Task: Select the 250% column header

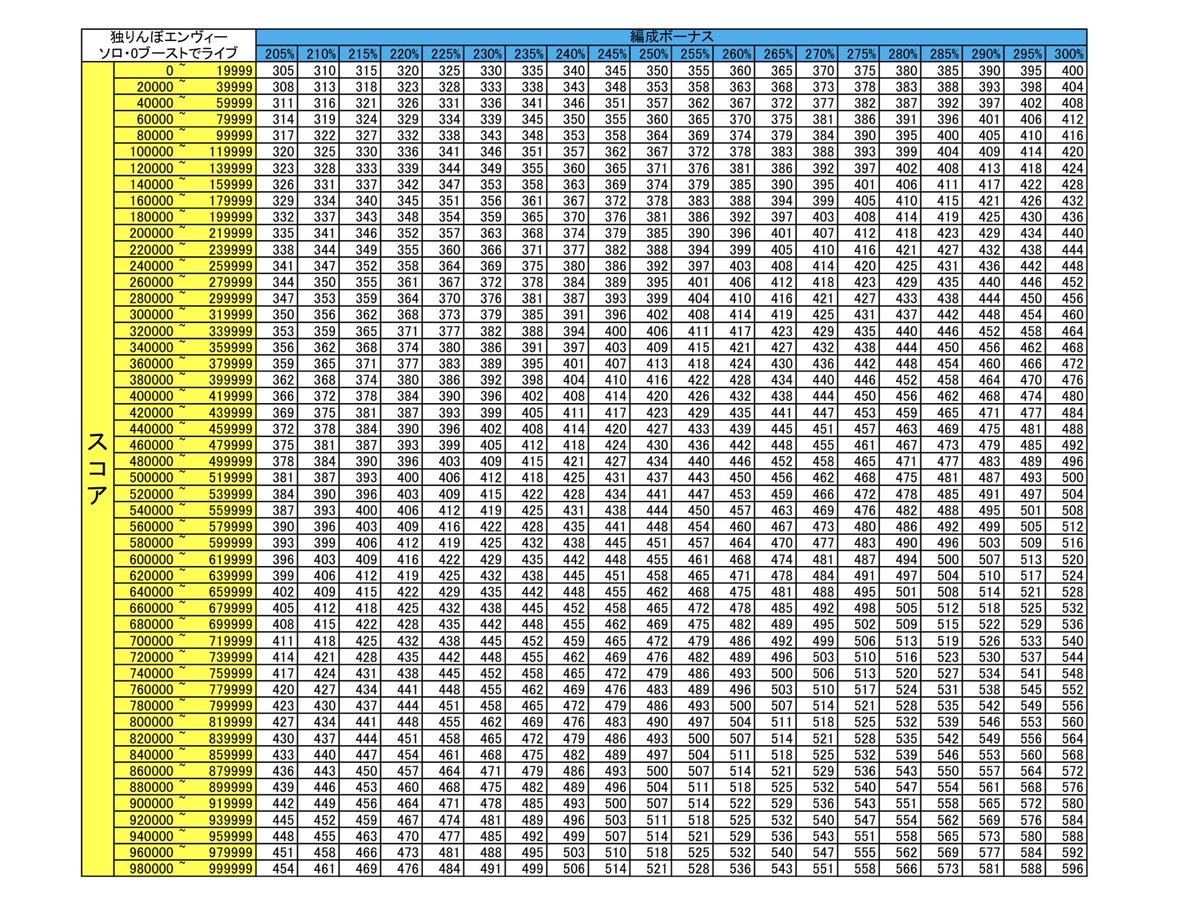Action: [x=650, y=53]
